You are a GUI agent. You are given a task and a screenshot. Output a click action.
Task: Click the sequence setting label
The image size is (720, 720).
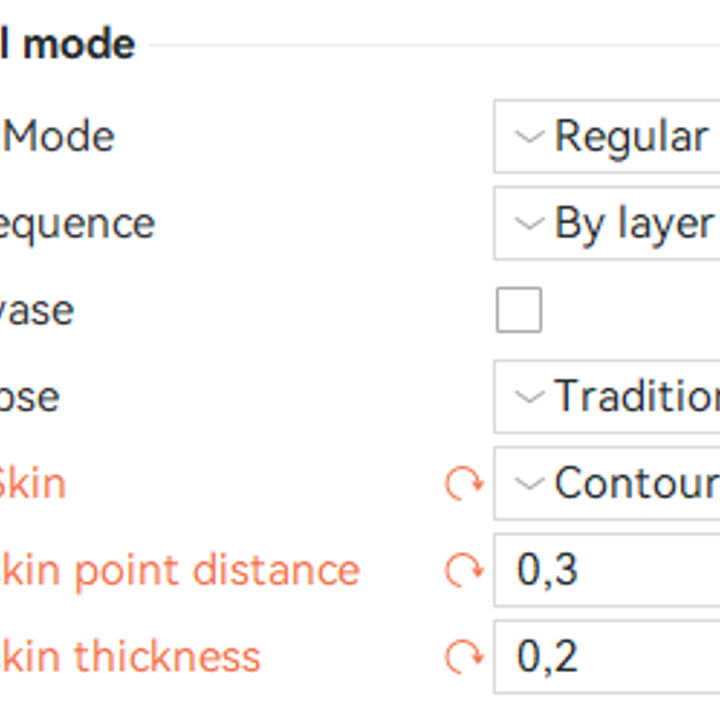[x=78, y=223]
